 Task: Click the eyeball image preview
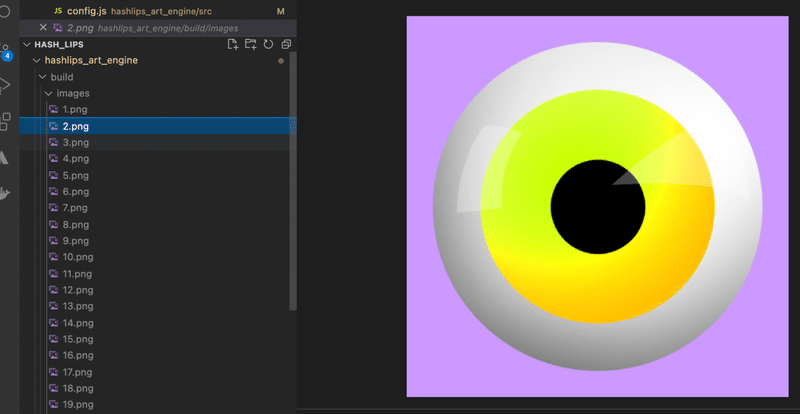(597, 206)
